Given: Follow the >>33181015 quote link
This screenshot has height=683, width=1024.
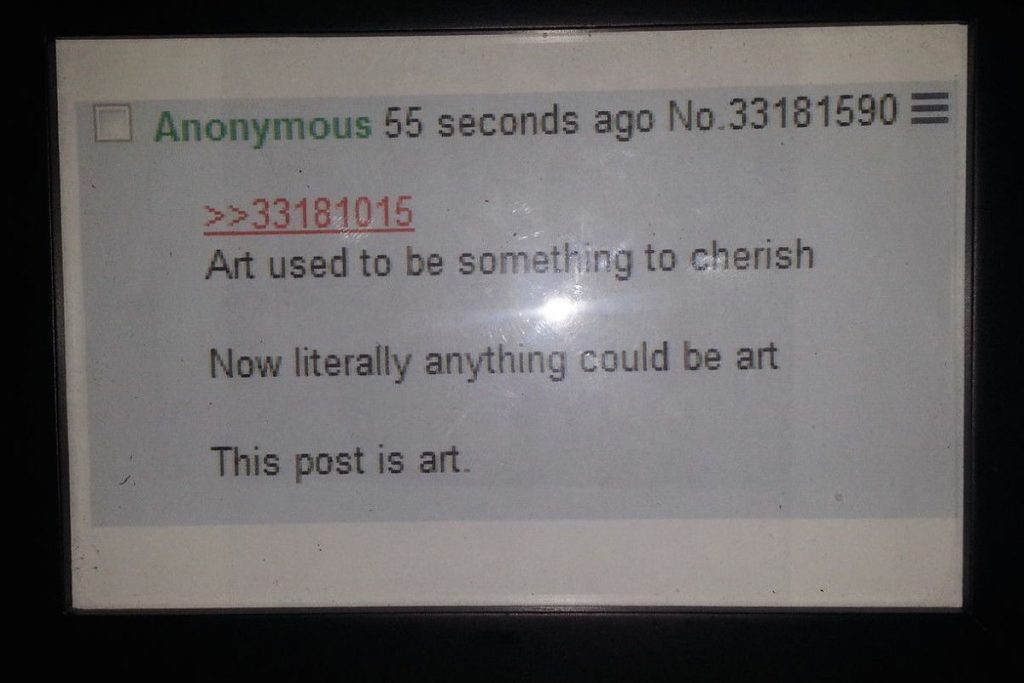Looking at the screenshot, I should tap(309, 213).
